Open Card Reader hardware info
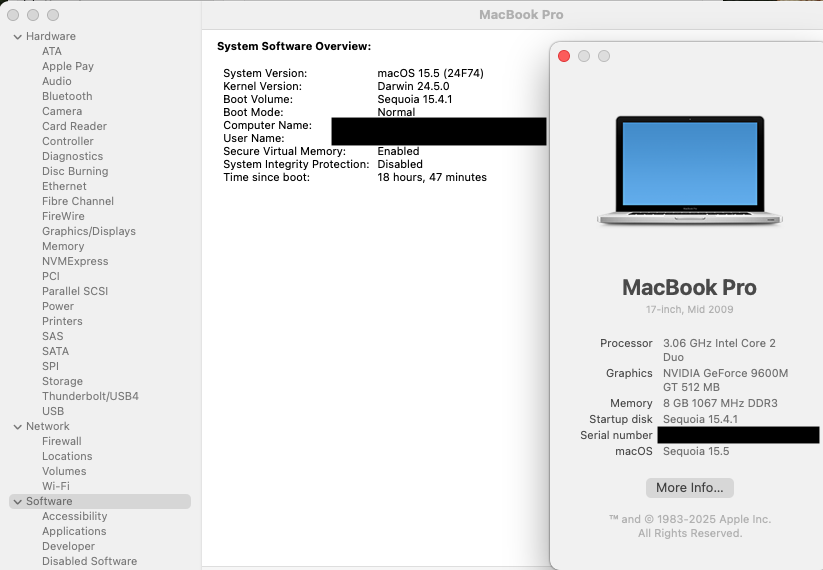This screenshot has width=823, height=570. [x=74, y=126]
